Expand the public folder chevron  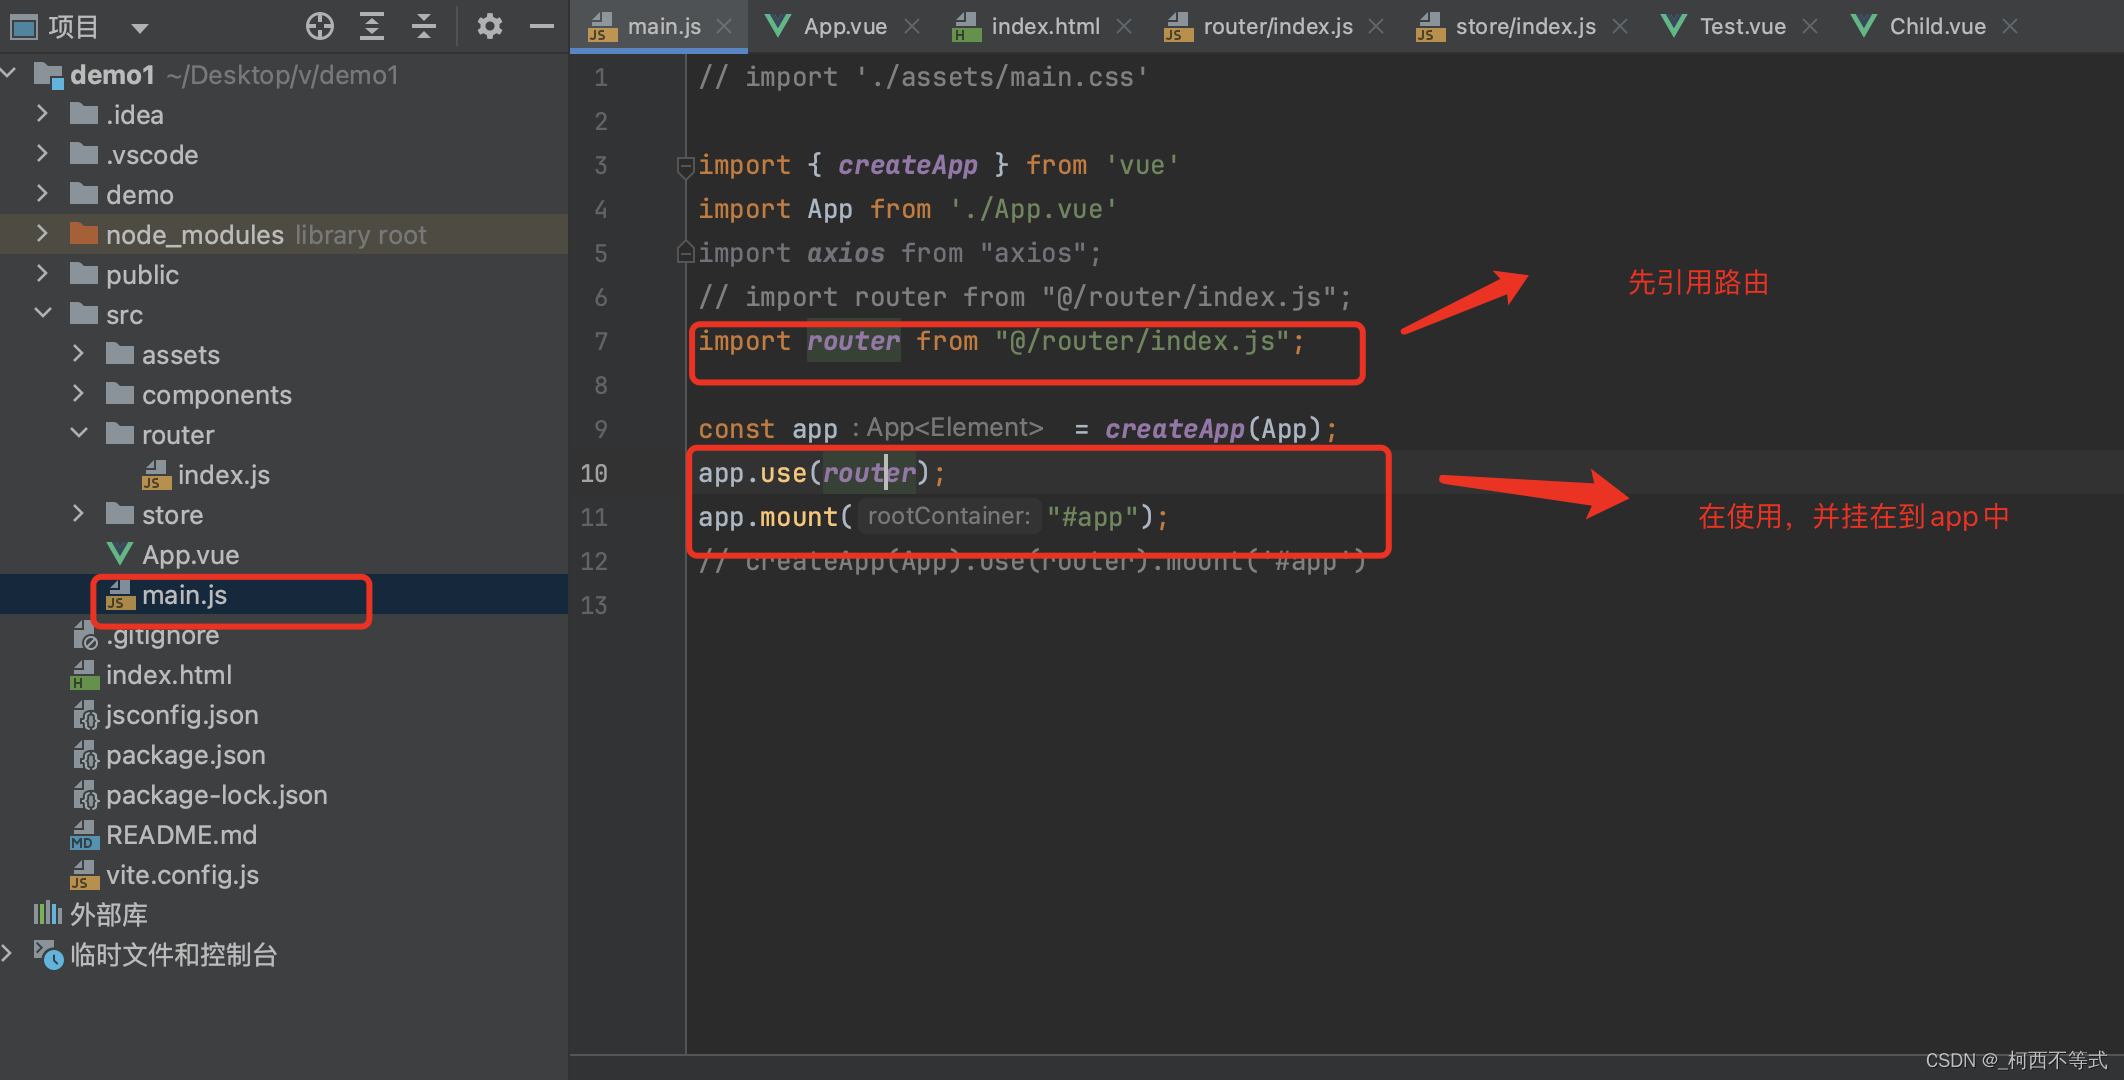pyautogui.click(x=42, y=274)
